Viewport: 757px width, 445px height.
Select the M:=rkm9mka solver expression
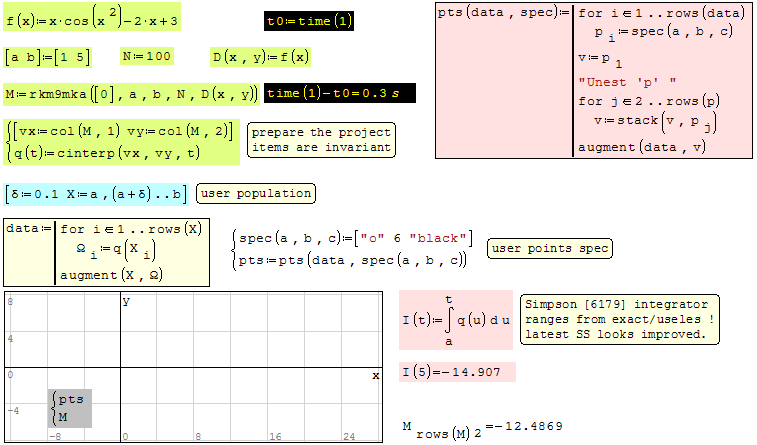click(131, 94)
